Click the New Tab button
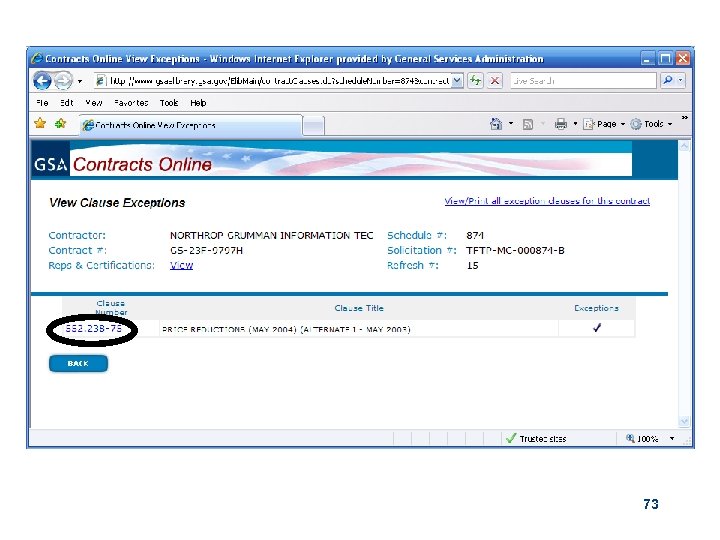The width and height of the screenshot is (720, 540). (x=314, y=126)
